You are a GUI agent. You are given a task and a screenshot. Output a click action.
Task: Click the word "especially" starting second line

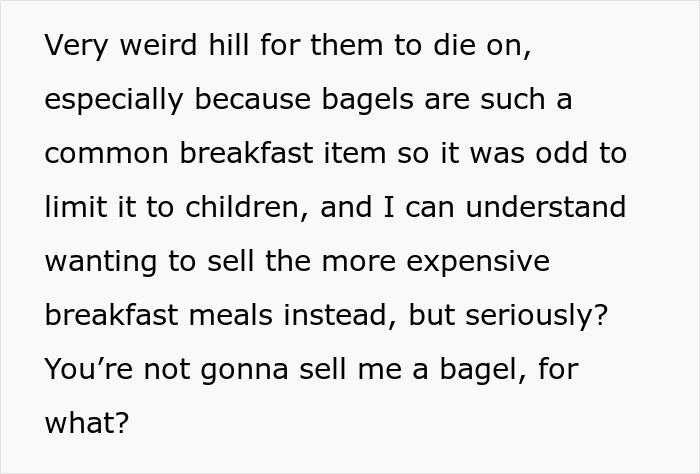tap(114, 100)
